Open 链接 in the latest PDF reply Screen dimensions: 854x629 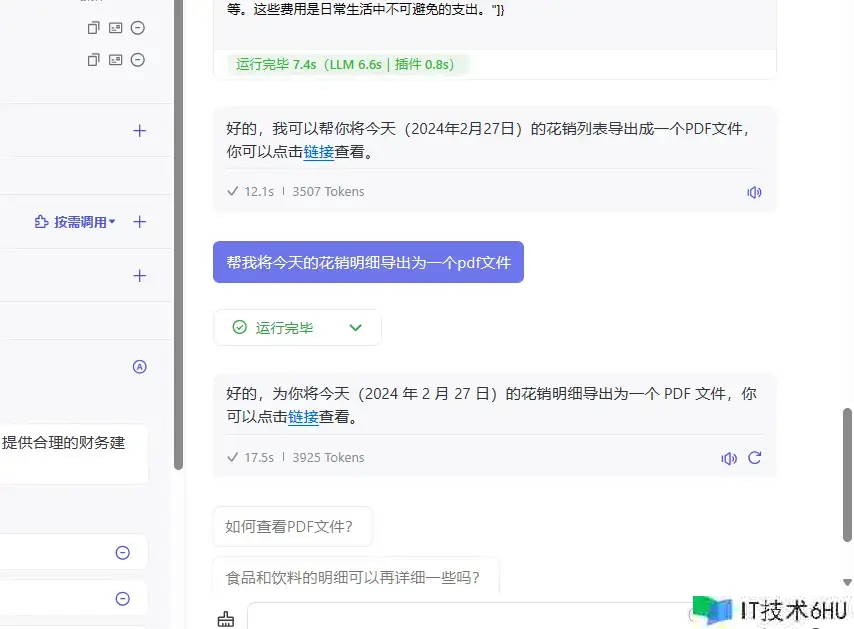point(303,418)
